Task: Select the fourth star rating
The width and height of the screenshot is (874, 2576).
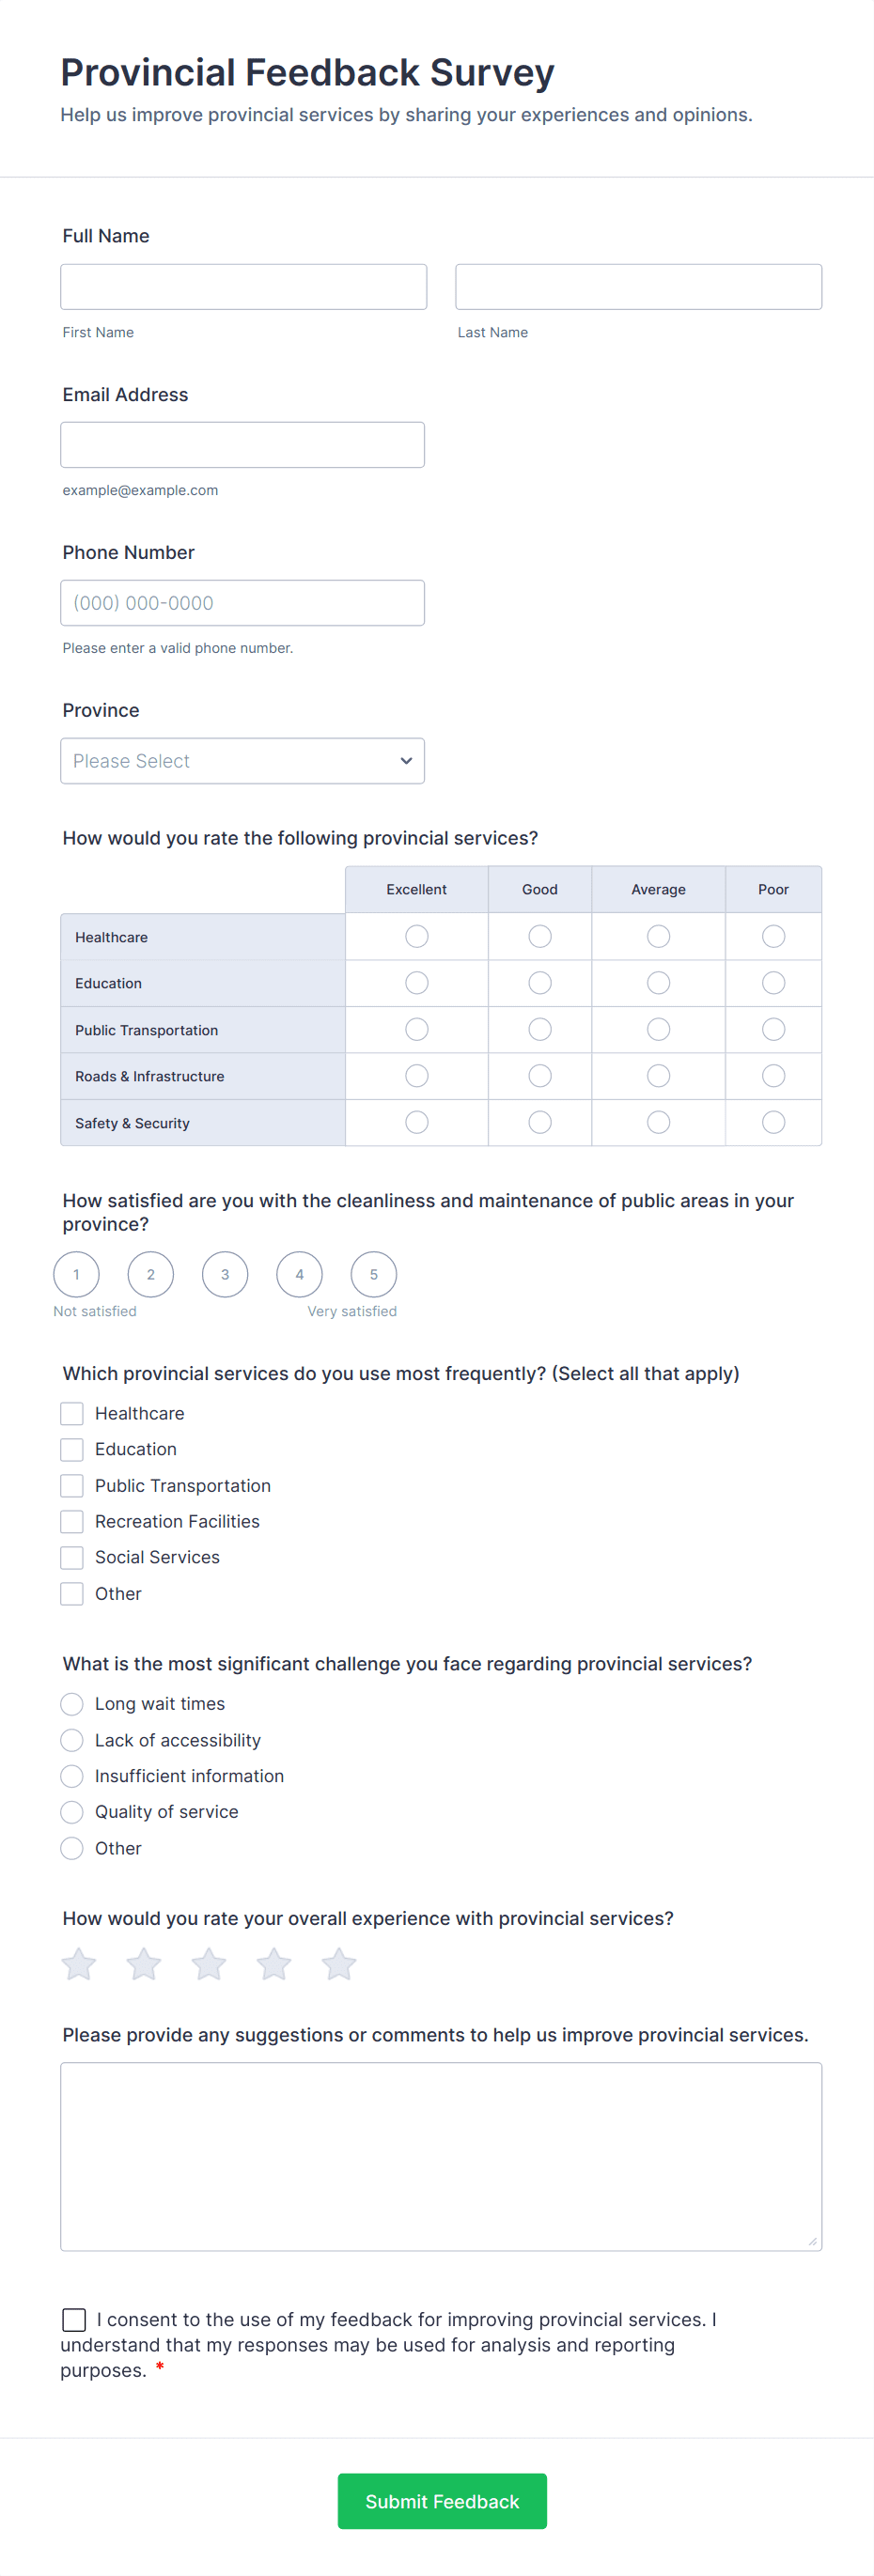Action: click(x=274, y=1963)
